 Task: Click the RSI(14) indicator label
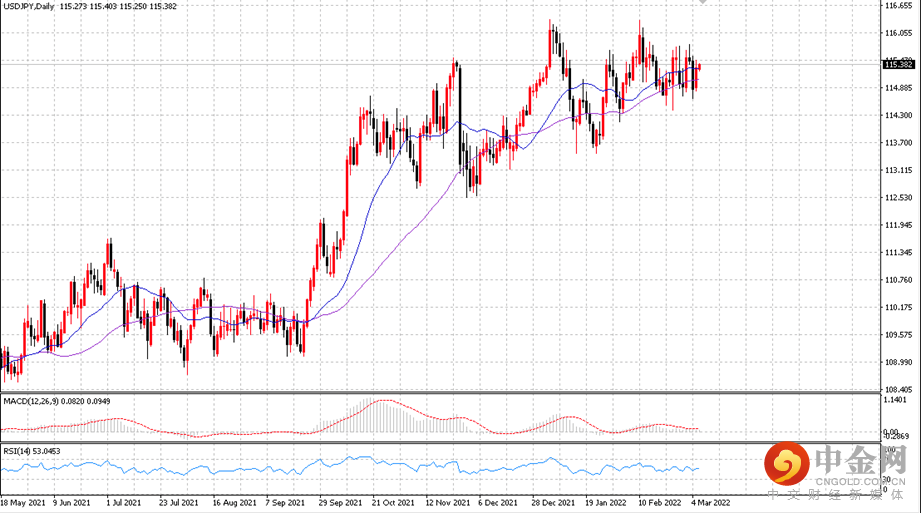(x=17, y=451)
